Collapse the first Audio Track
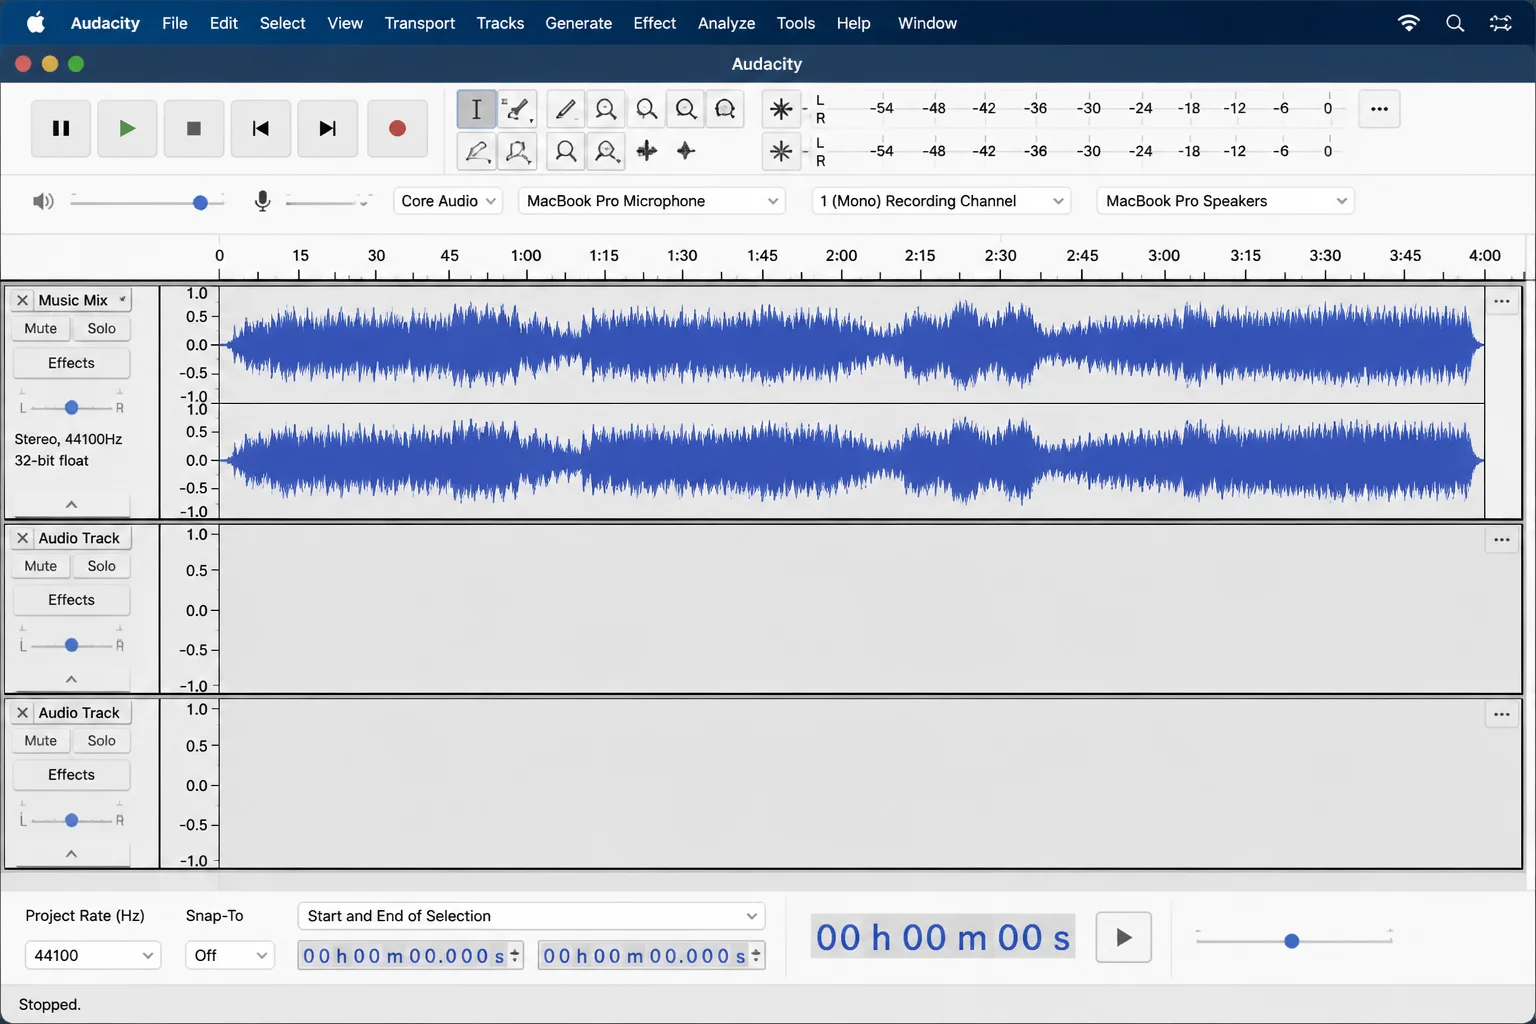 click(x=71, y=679)
